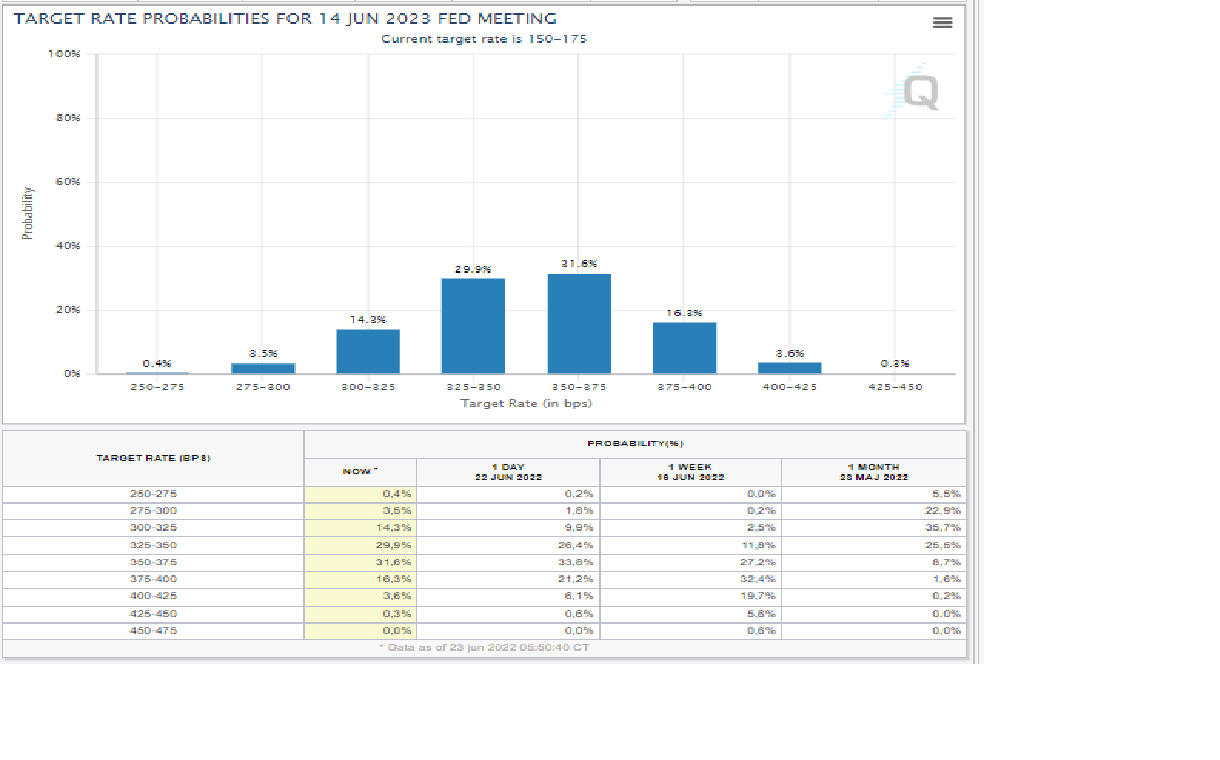Click the 325-350 bar showing 29.9%
Viewport: 1220px width, 760px height.
(x=473, y=325)
